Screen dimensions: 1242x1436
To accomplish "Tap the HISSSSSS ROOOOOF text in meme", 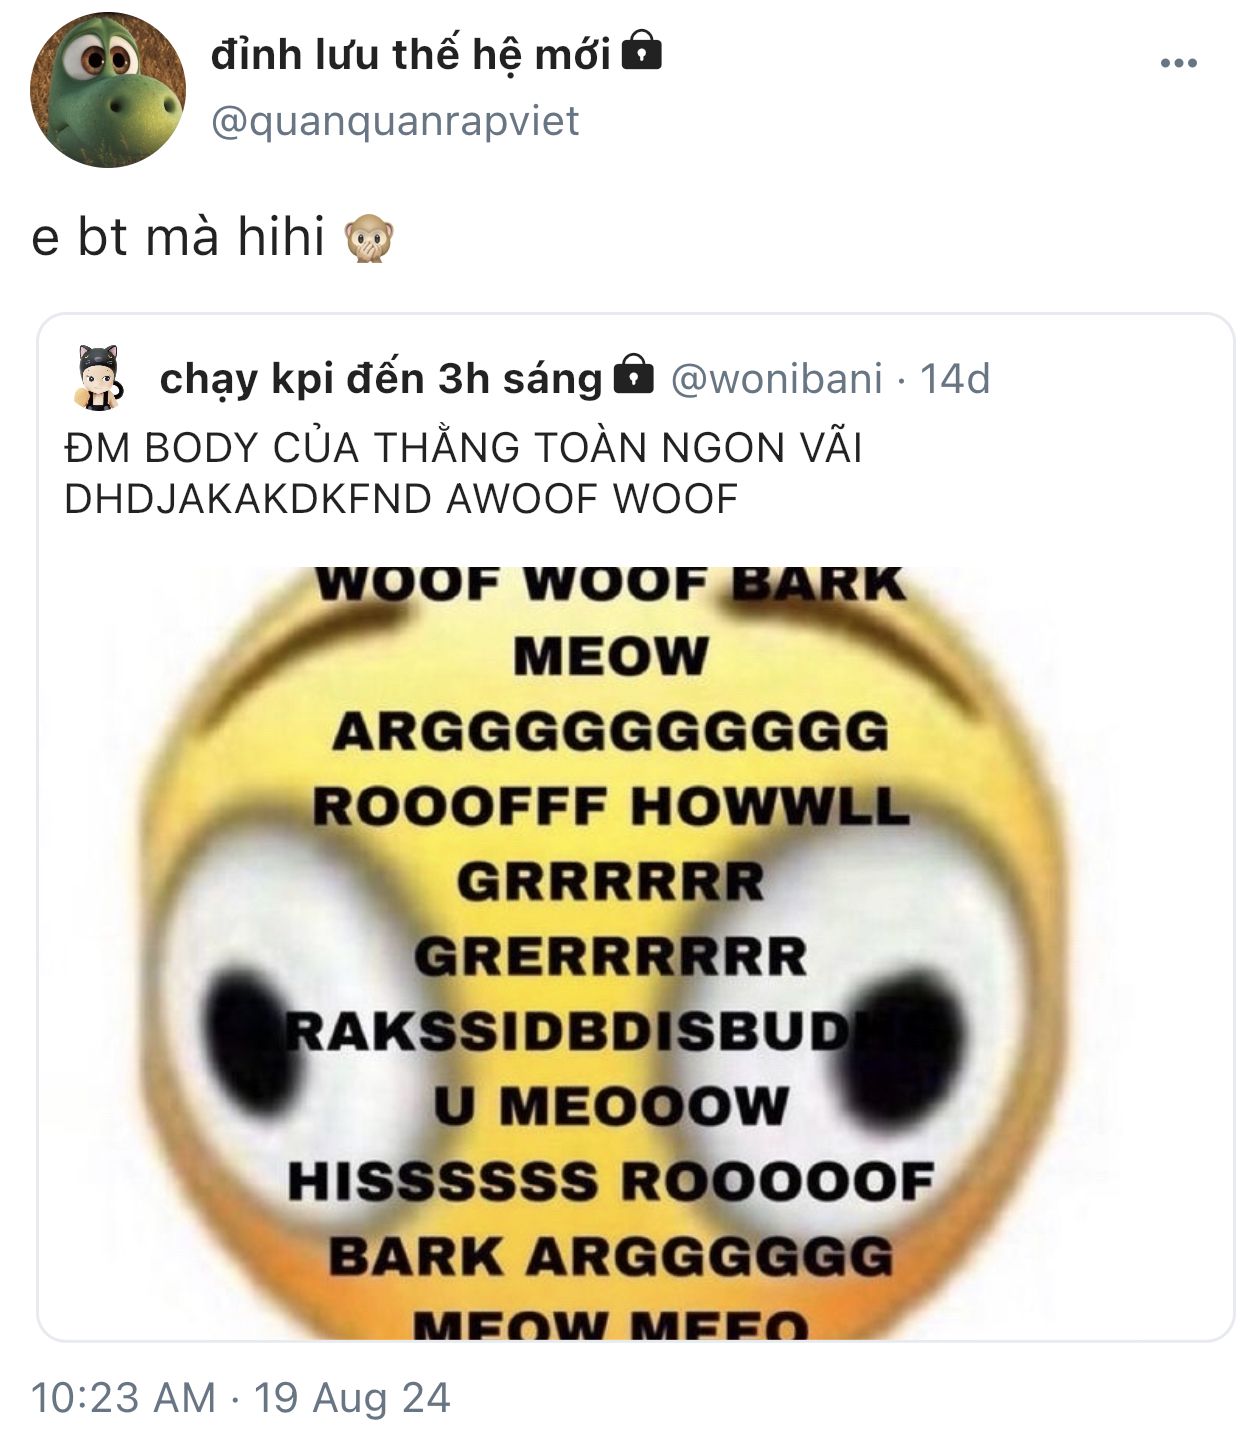I will click(611, 1181).
